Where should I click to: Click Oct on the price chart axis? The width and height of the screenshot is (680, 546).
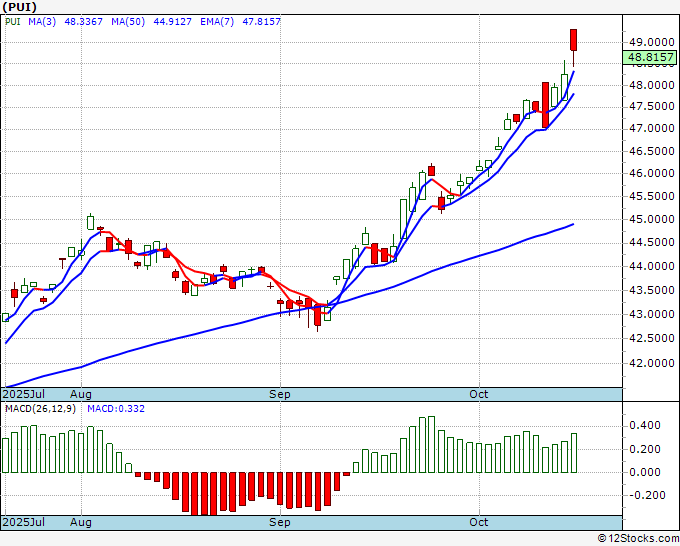[479, 394]
